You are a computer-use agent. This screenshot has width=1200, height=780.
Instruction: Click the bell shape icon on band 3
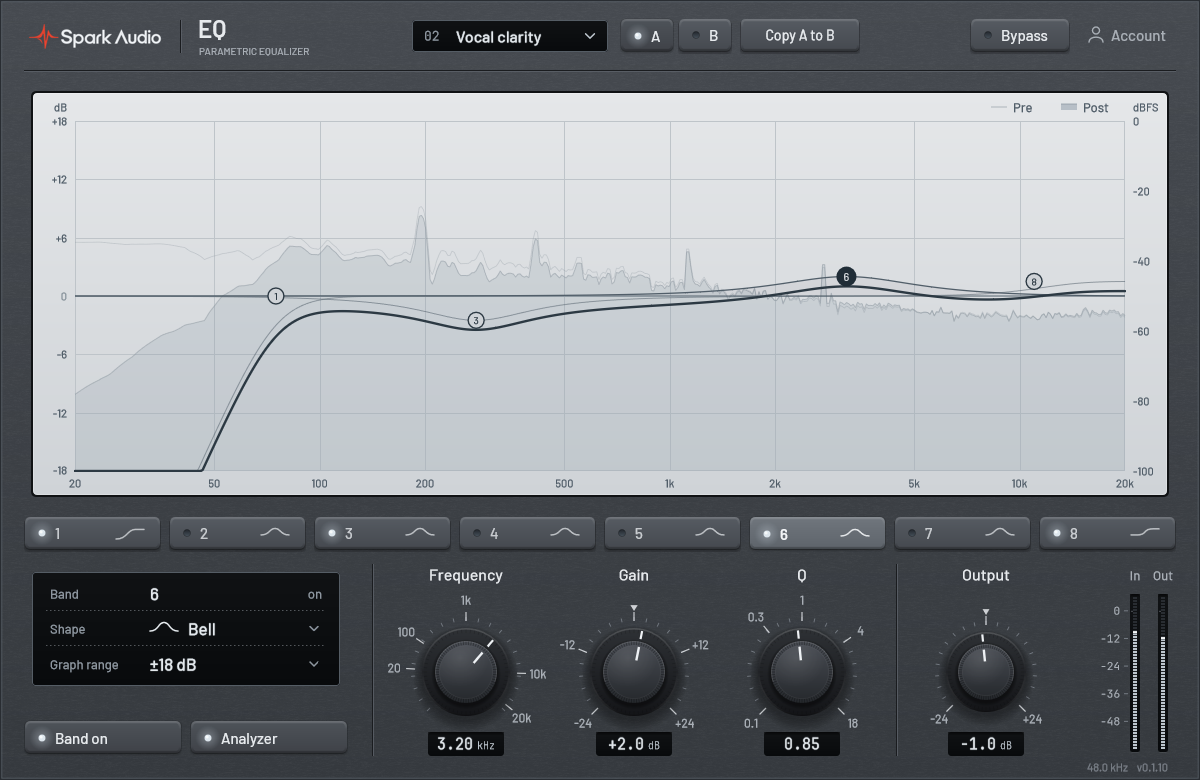click(x=421, y=534)
